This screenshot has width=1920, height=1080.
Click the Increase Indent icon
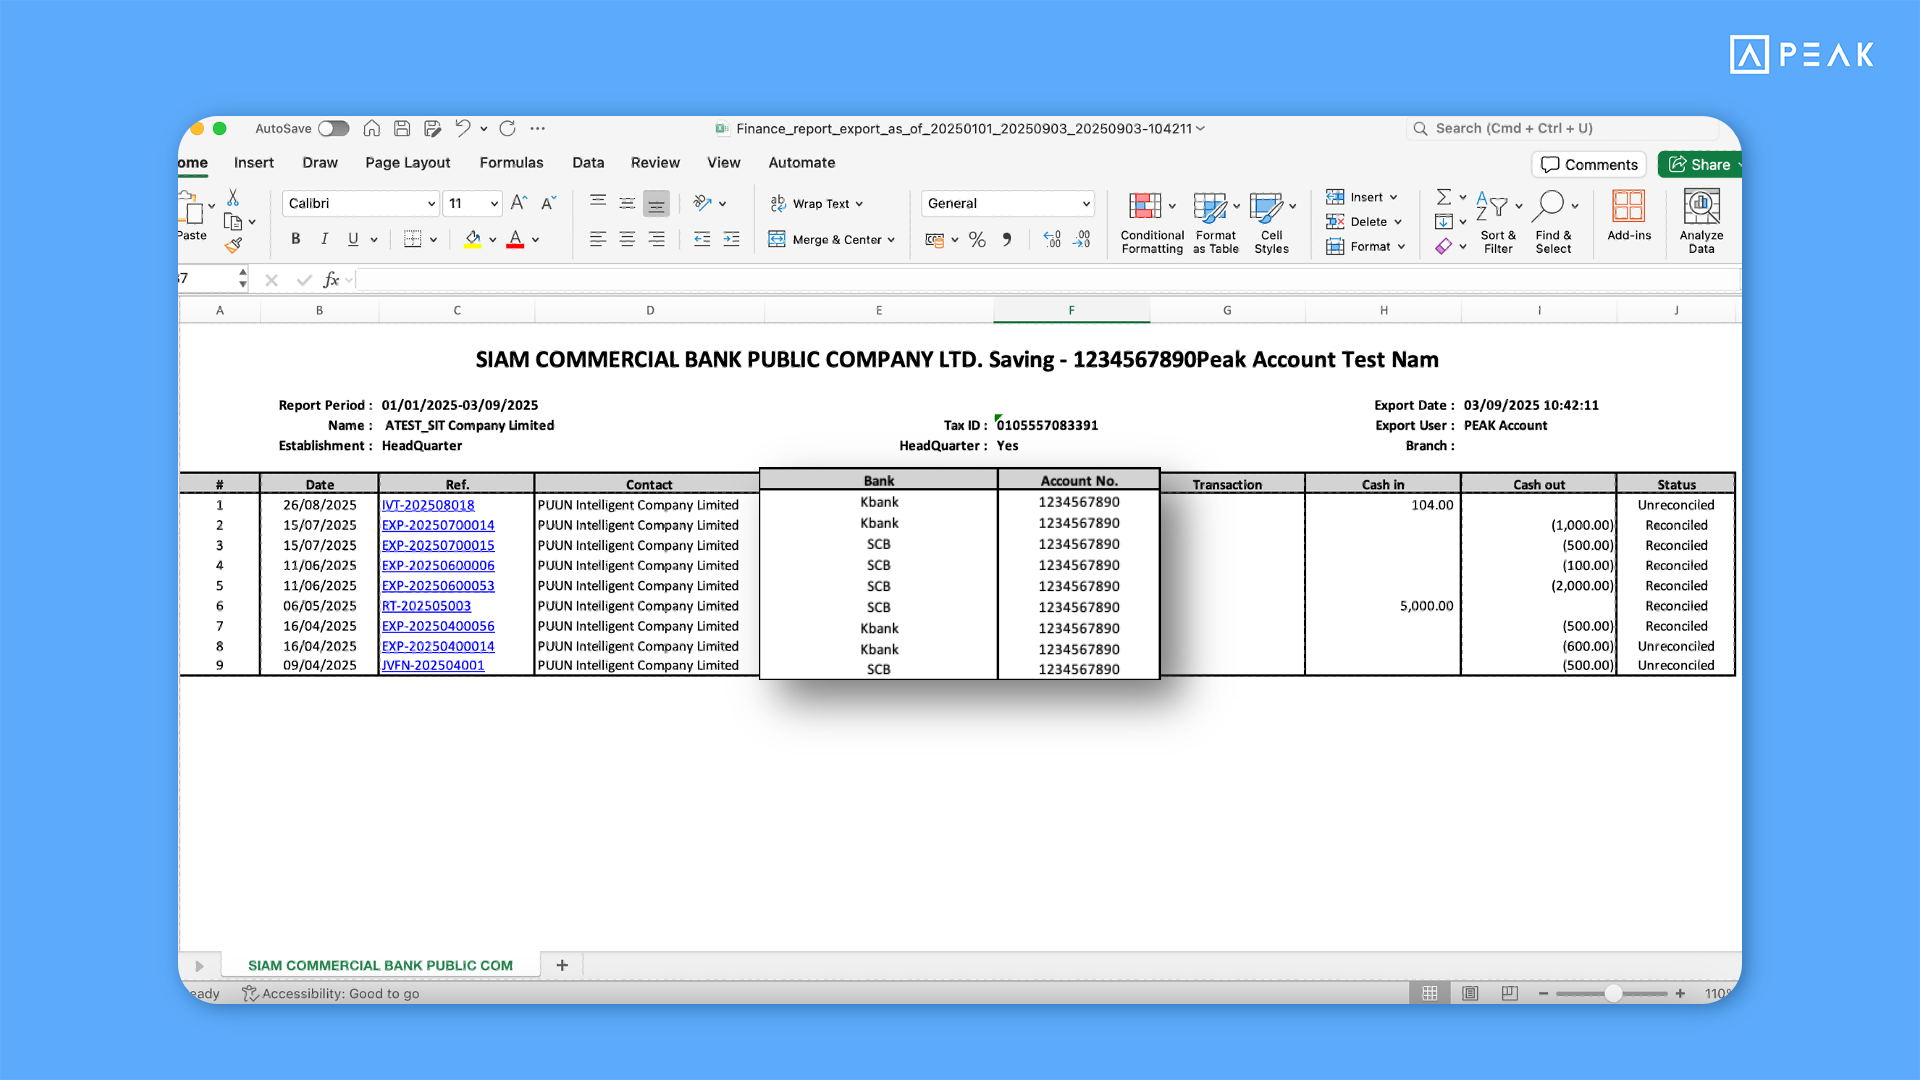(x=731, y=239)
